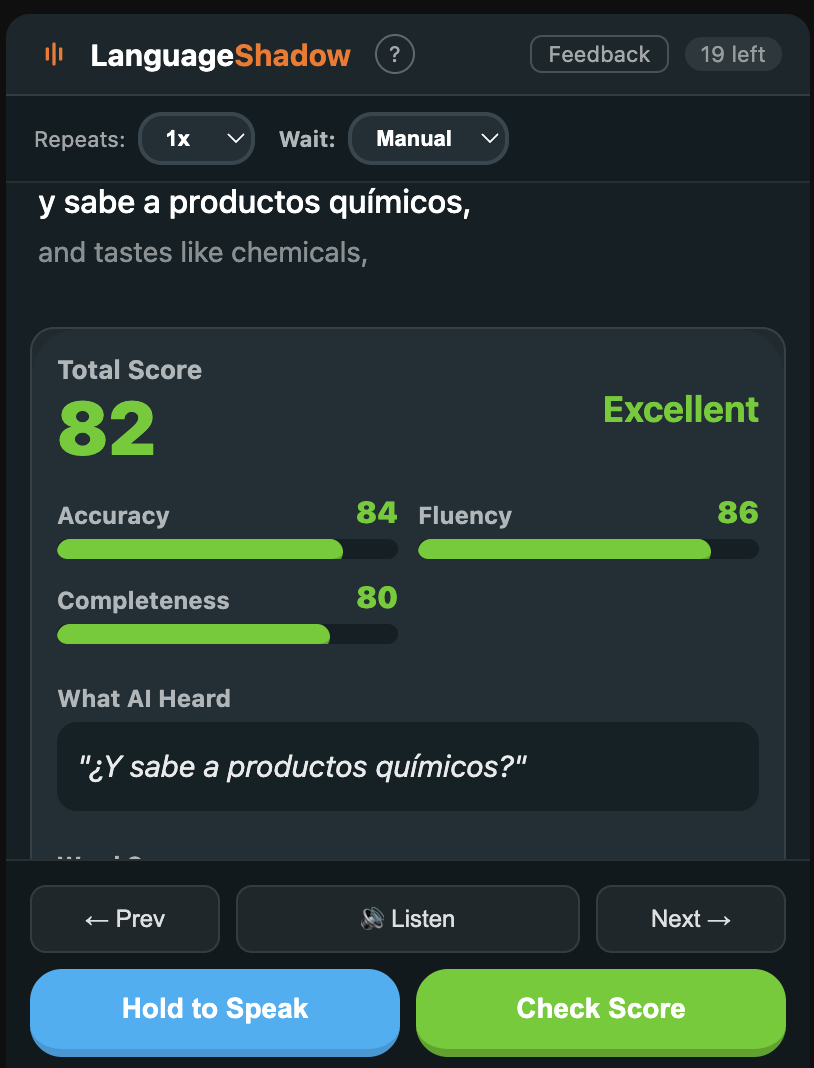This screenshot has width=814, height=1068.
Task: Play the sentence audio with Listen
Action: (x=407, y=918)
